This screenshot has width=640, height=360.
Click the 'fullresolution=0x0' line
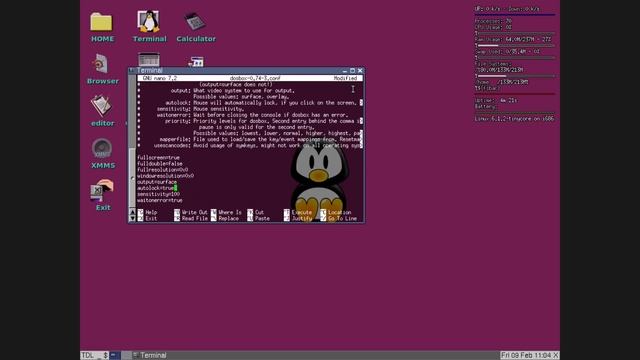click(162, 170)
